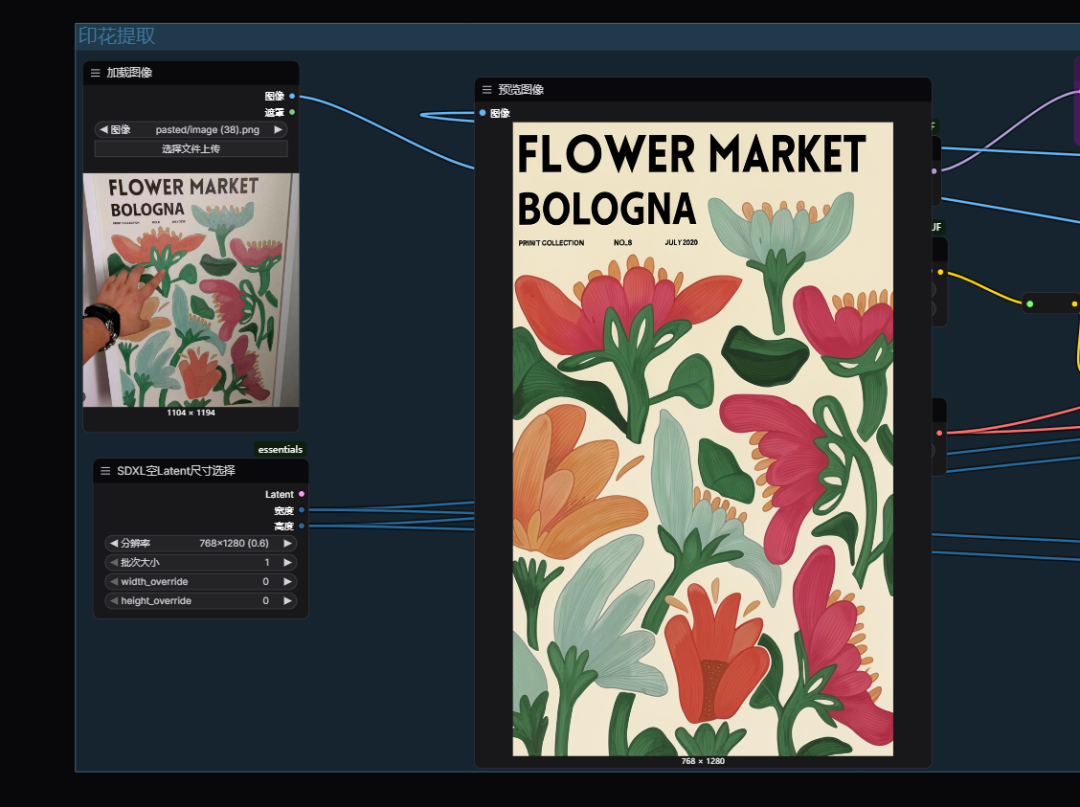Open the 加载图像 node hamburger menu
Image resolution: width=1080 pixels, height=807 pixels.
[x=95, y=73]
